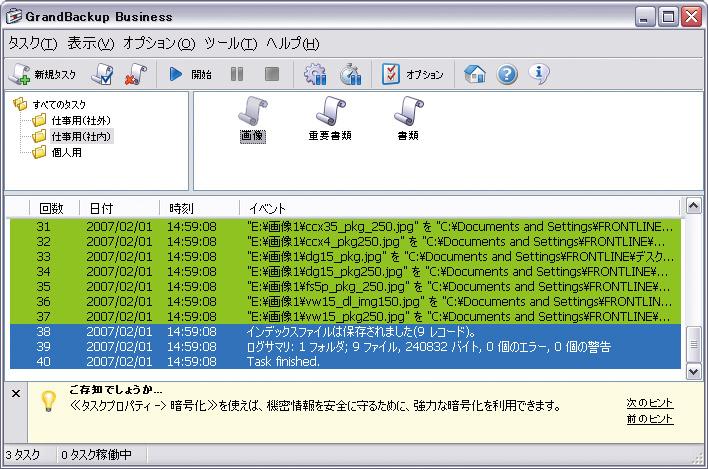Start the backup with the blue play button
The image size is (708, 469).
click(176, 74)
